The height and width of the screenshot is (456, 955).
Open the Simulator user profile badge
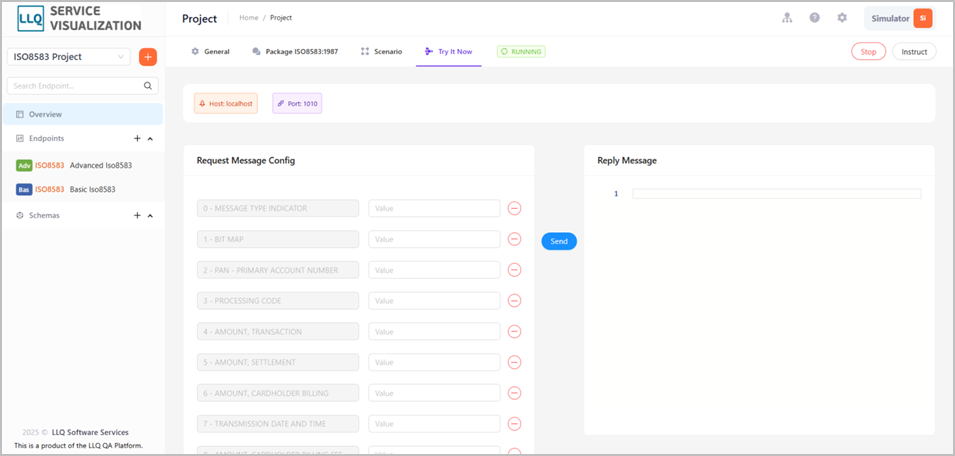[x=900, y=18]
